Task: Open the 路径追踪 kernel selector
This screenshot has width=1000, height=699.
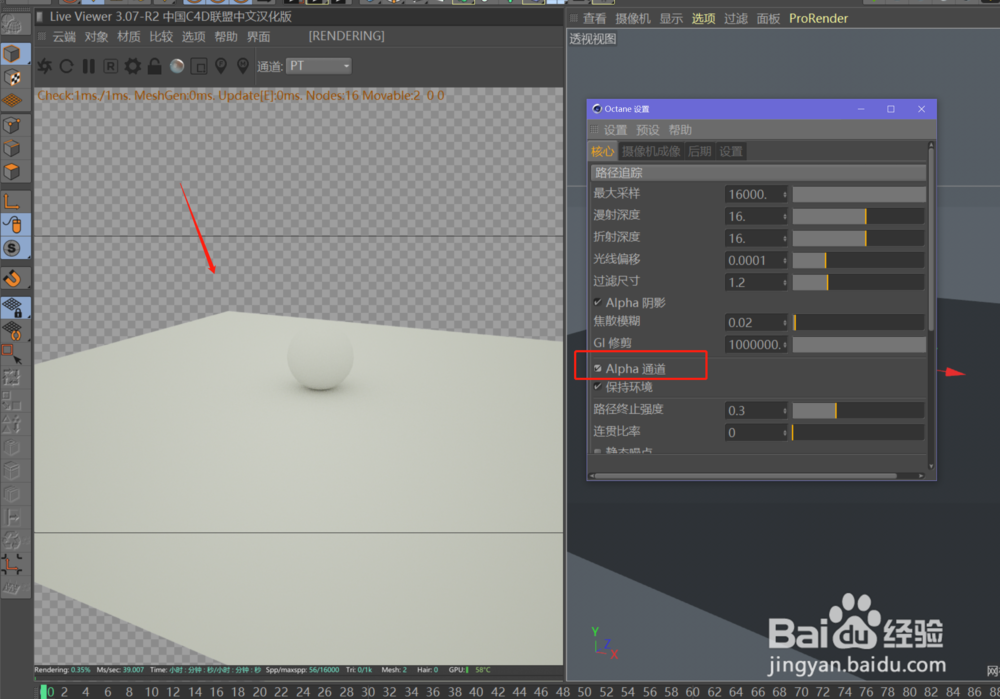Action: [x=758, y=173]
